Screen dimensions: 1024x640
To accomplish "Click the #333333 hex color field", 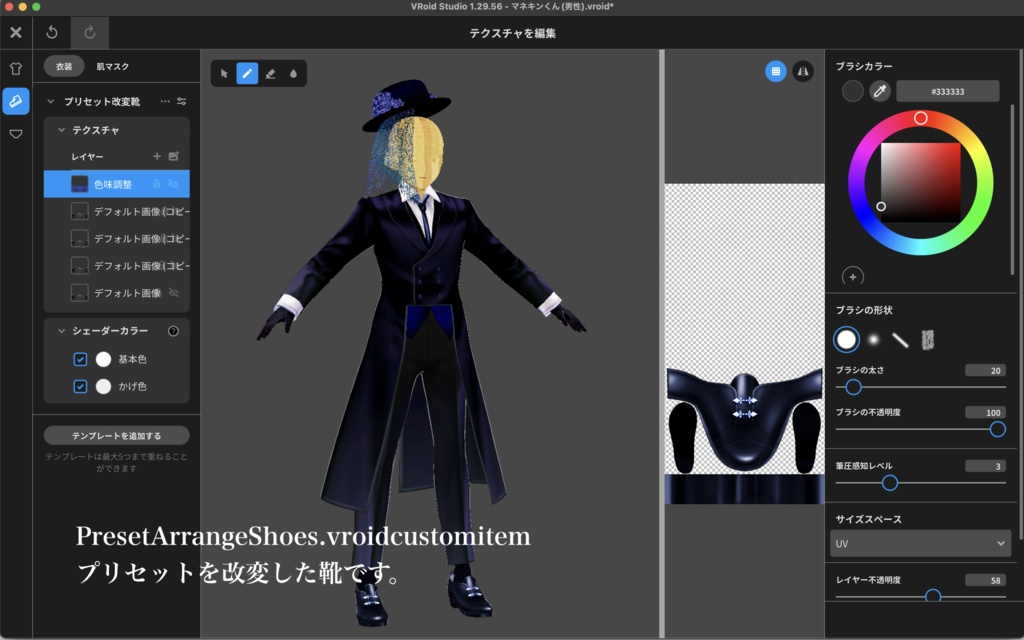I will 946,90.
